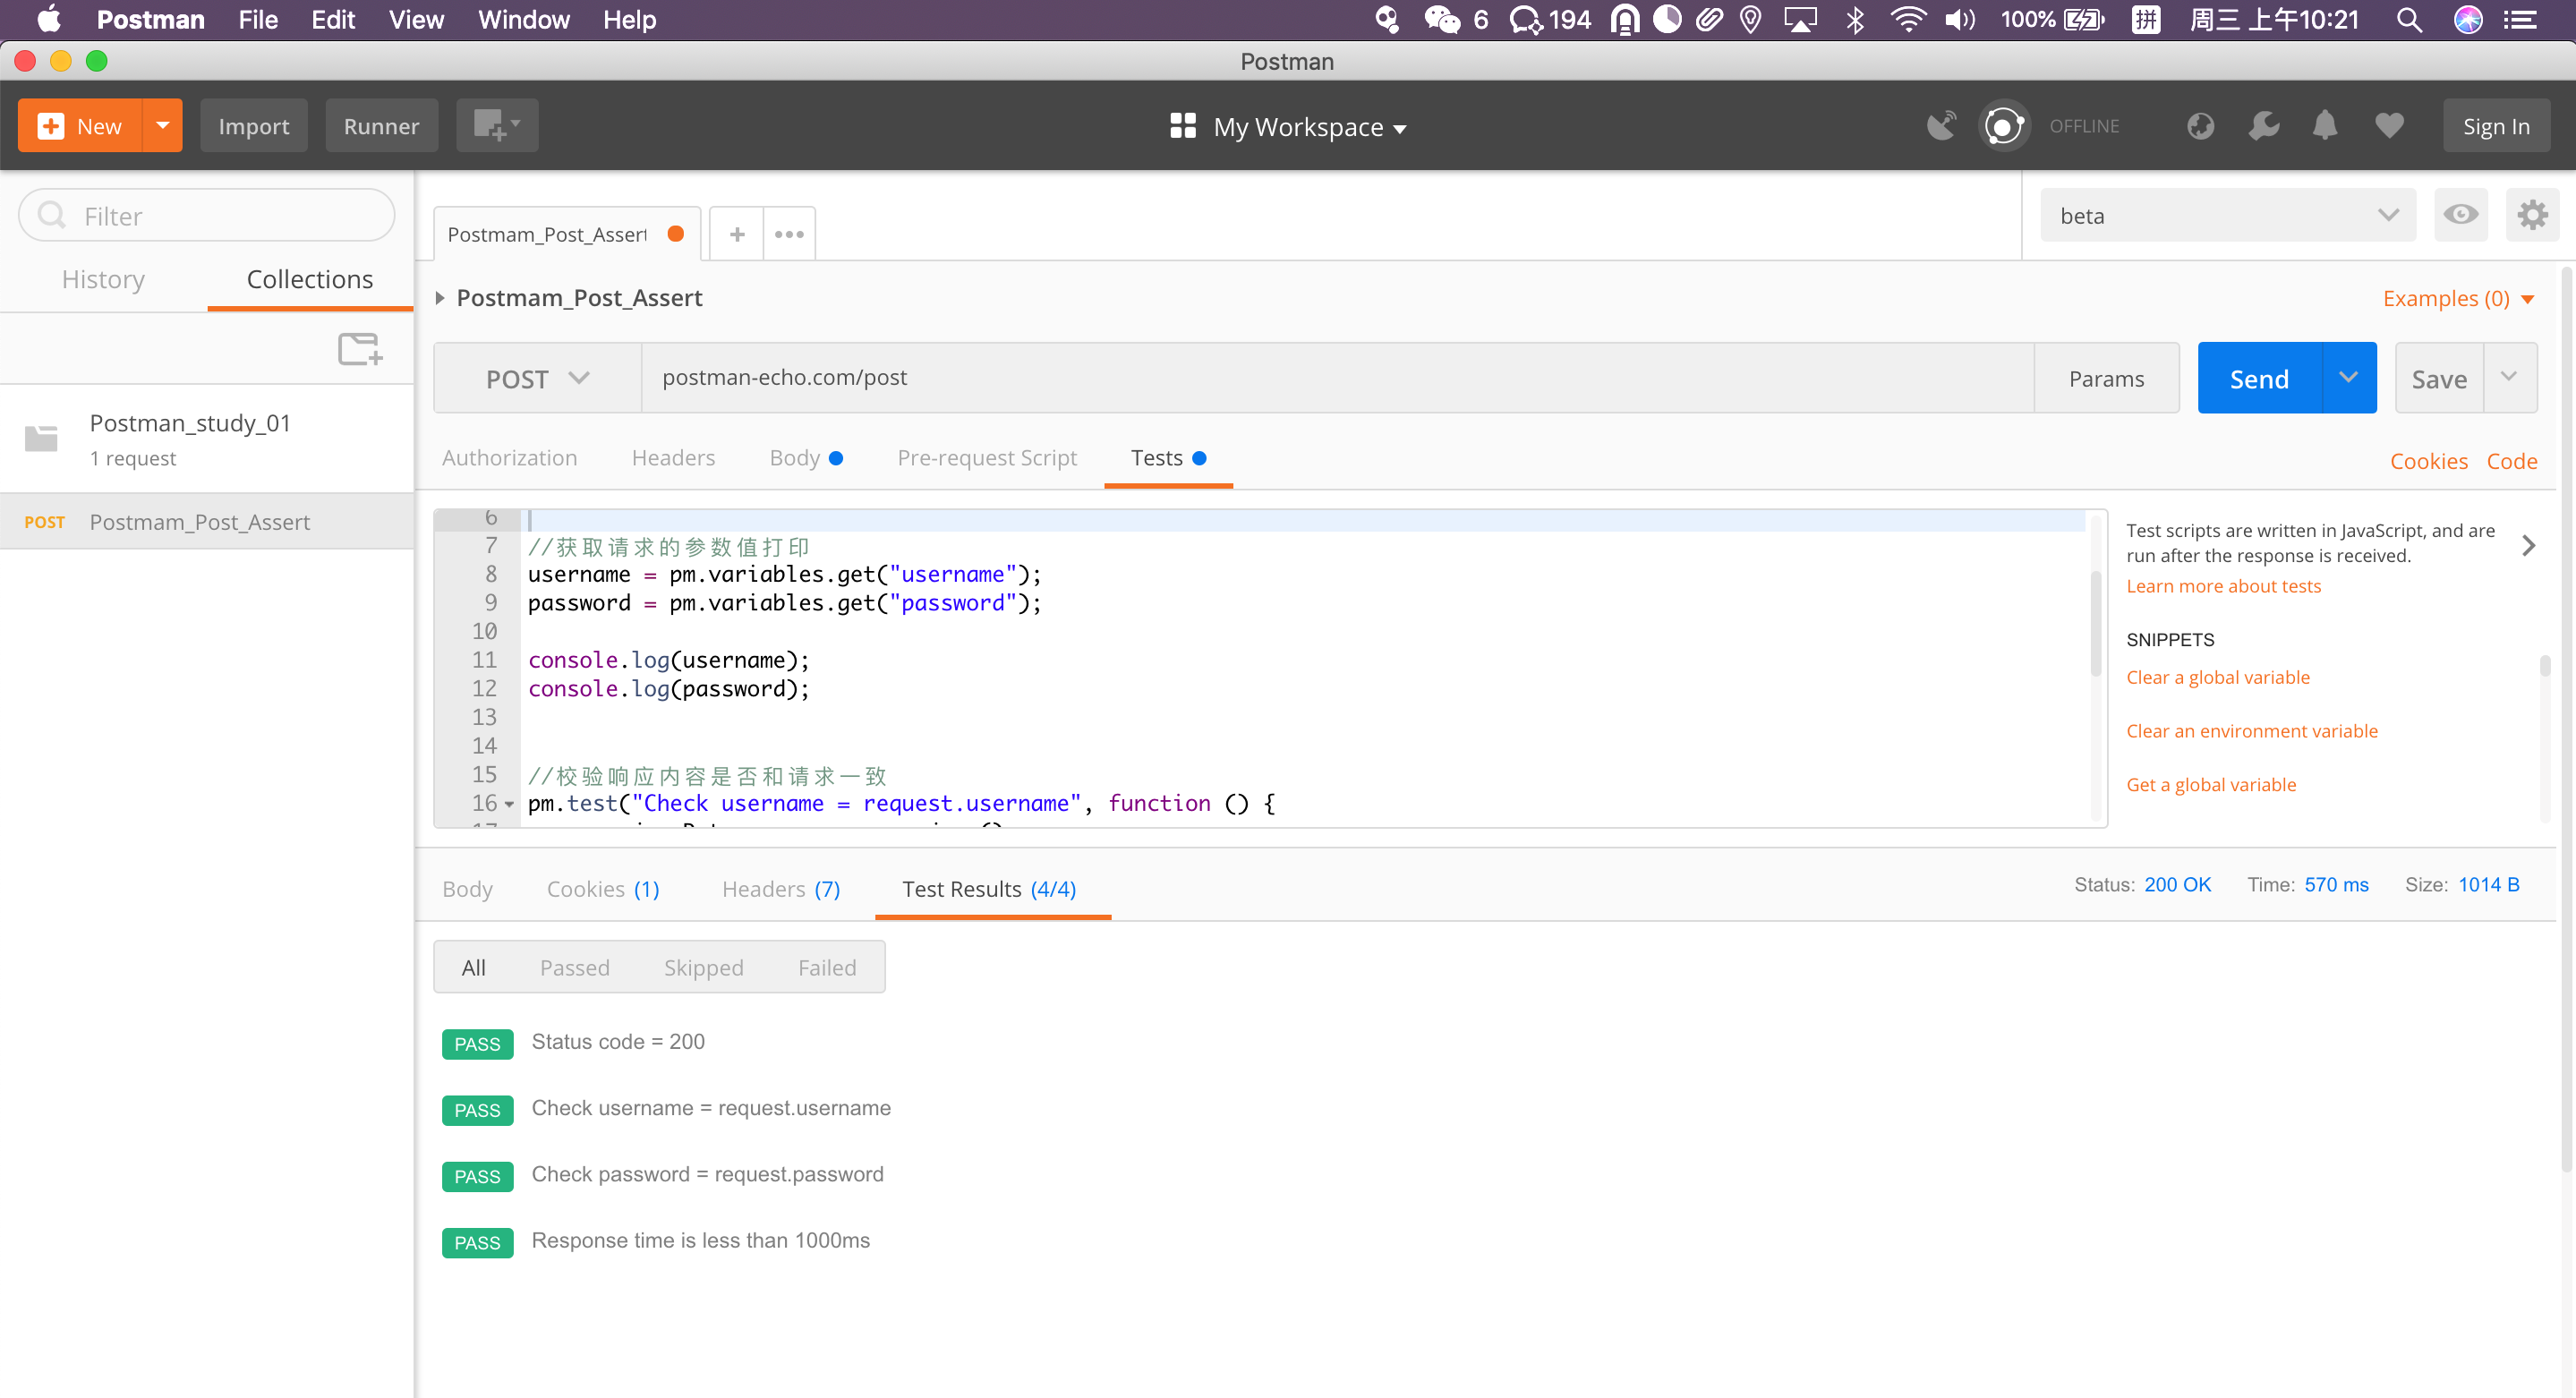Expand the Postmam_Post_Assert request description triangle
This screenshot has width=2576, height=1398.
tap(440, 298)
